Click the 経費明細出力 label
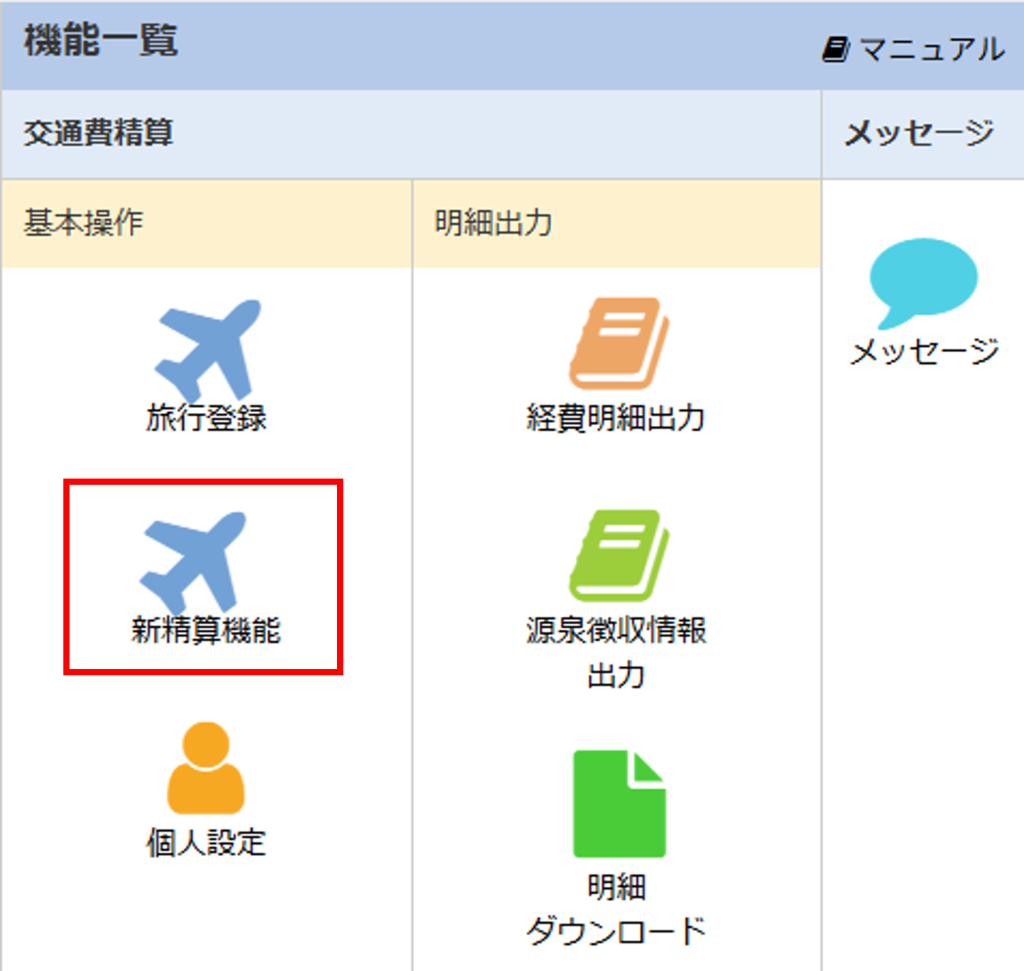Image resolution: width=1024 pixels, height=971 pixels. pyautogui.click(x=616, y=418)
